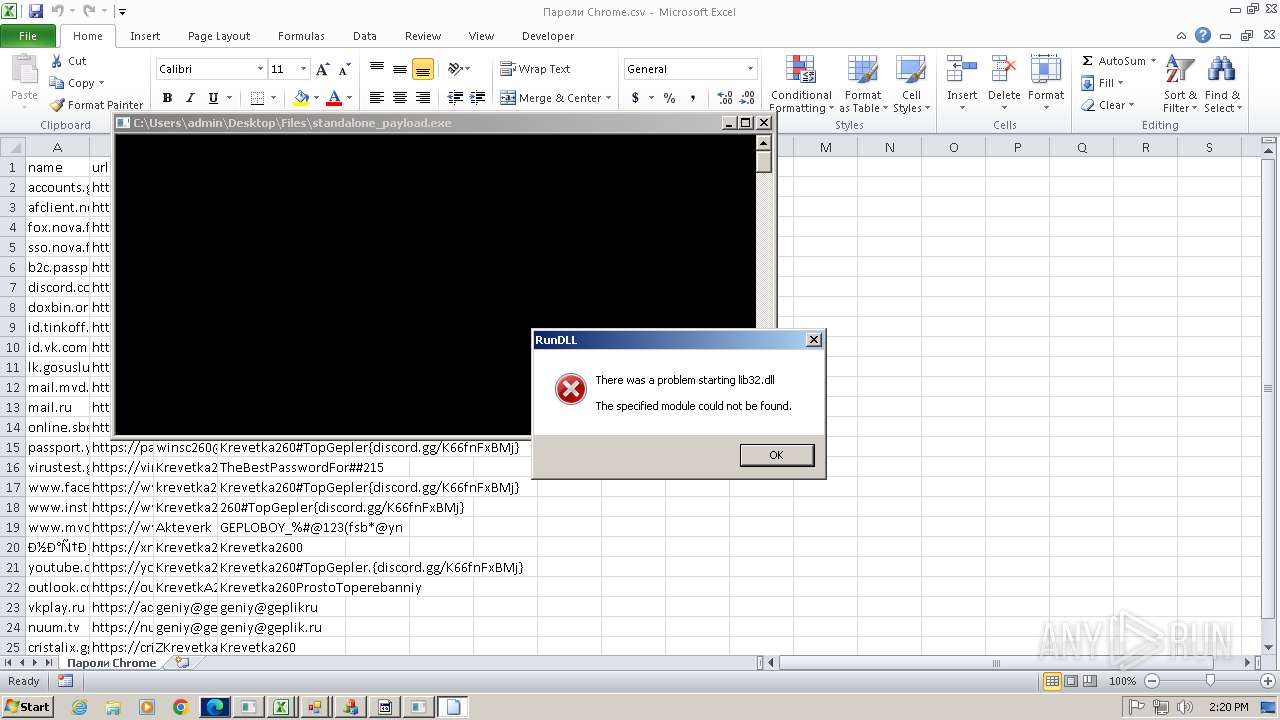Click the Cut scissors icon
1280x720 pixels.
click(56, 61)
